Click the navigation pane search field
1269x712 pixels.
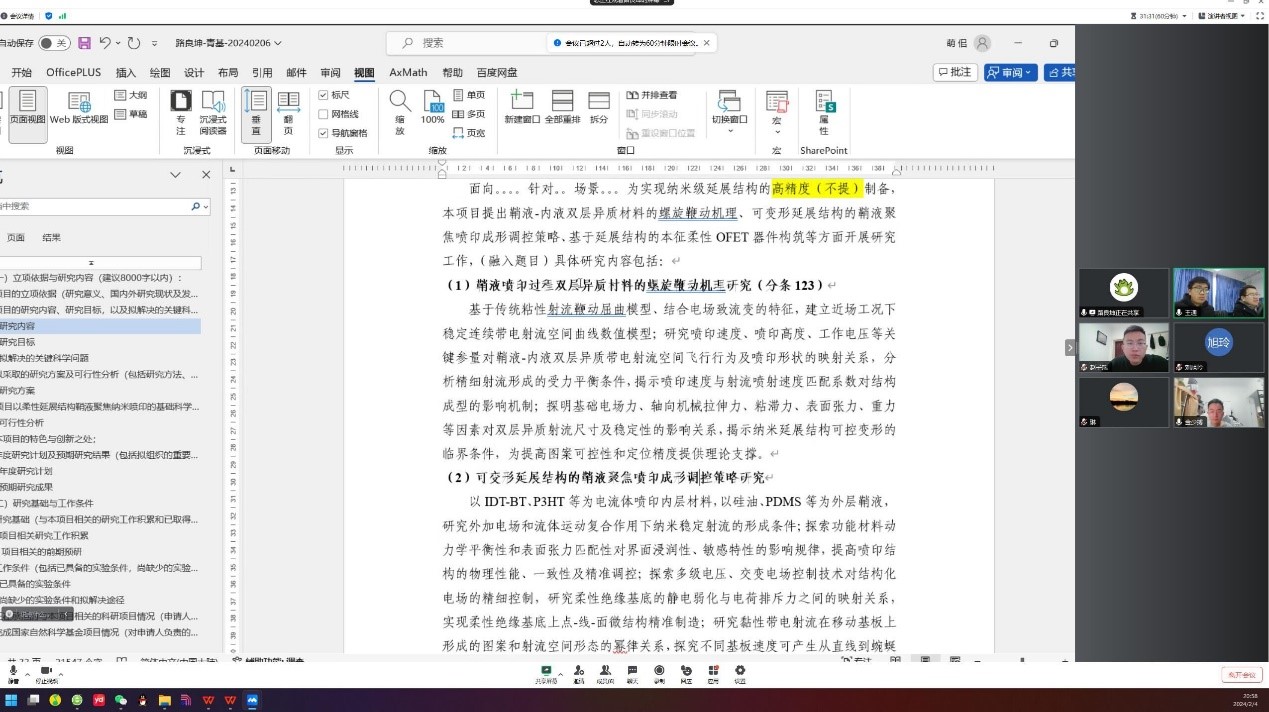(x=94, y=206)
